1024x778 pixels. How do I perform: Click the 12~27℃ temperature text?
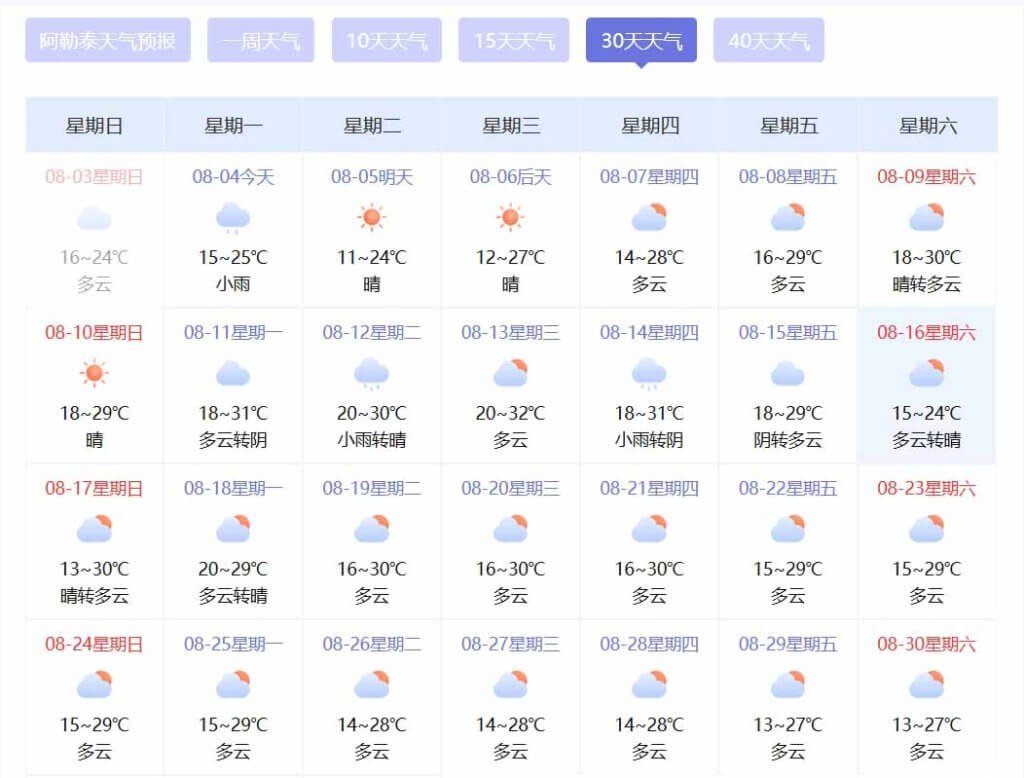tap(510, 257)
